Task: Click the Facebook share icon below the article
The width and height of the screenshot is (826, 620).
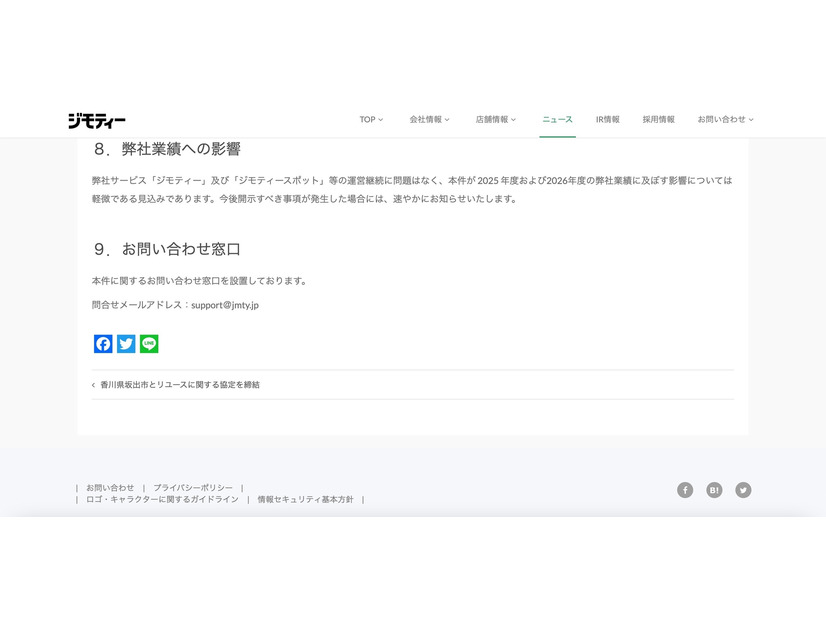Action: (x=103, y=343)
